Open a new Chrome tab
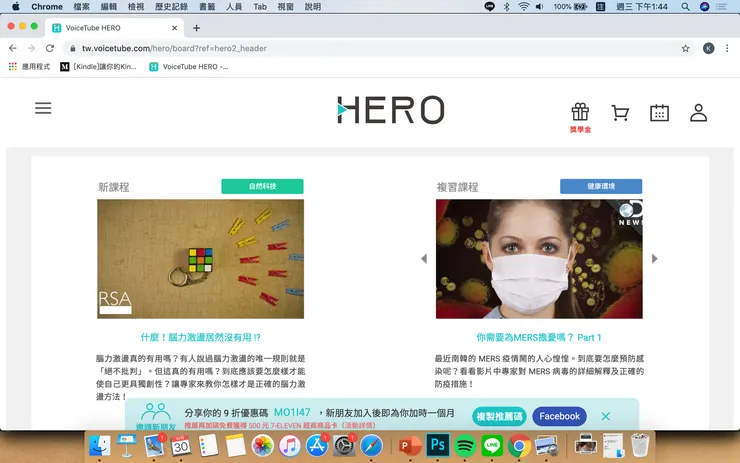Image resolution: width=740 pixels, height=463 pixels. click(196, 28)
